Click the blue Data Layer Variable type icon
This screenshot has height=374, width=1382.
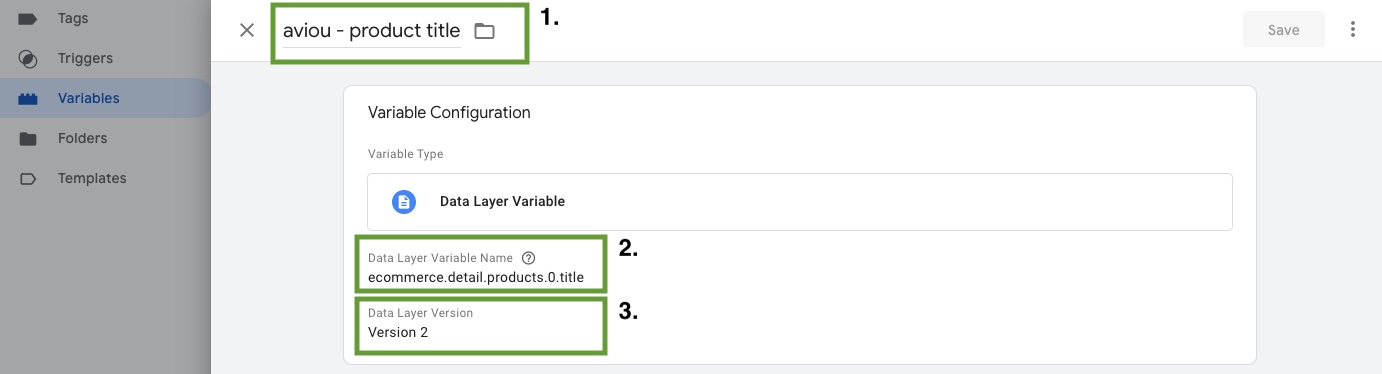pos(403,202)
